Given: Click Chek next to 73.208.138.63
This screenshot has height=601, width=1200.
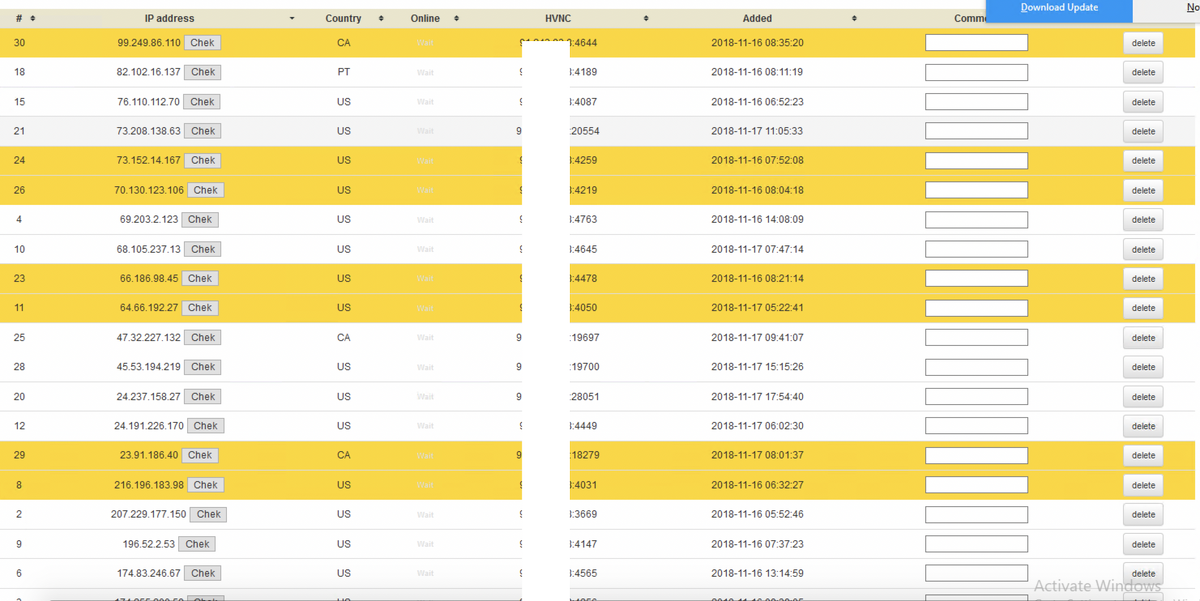Looking at the screenshot, I should pyautogui.click(x=204, y=131).
